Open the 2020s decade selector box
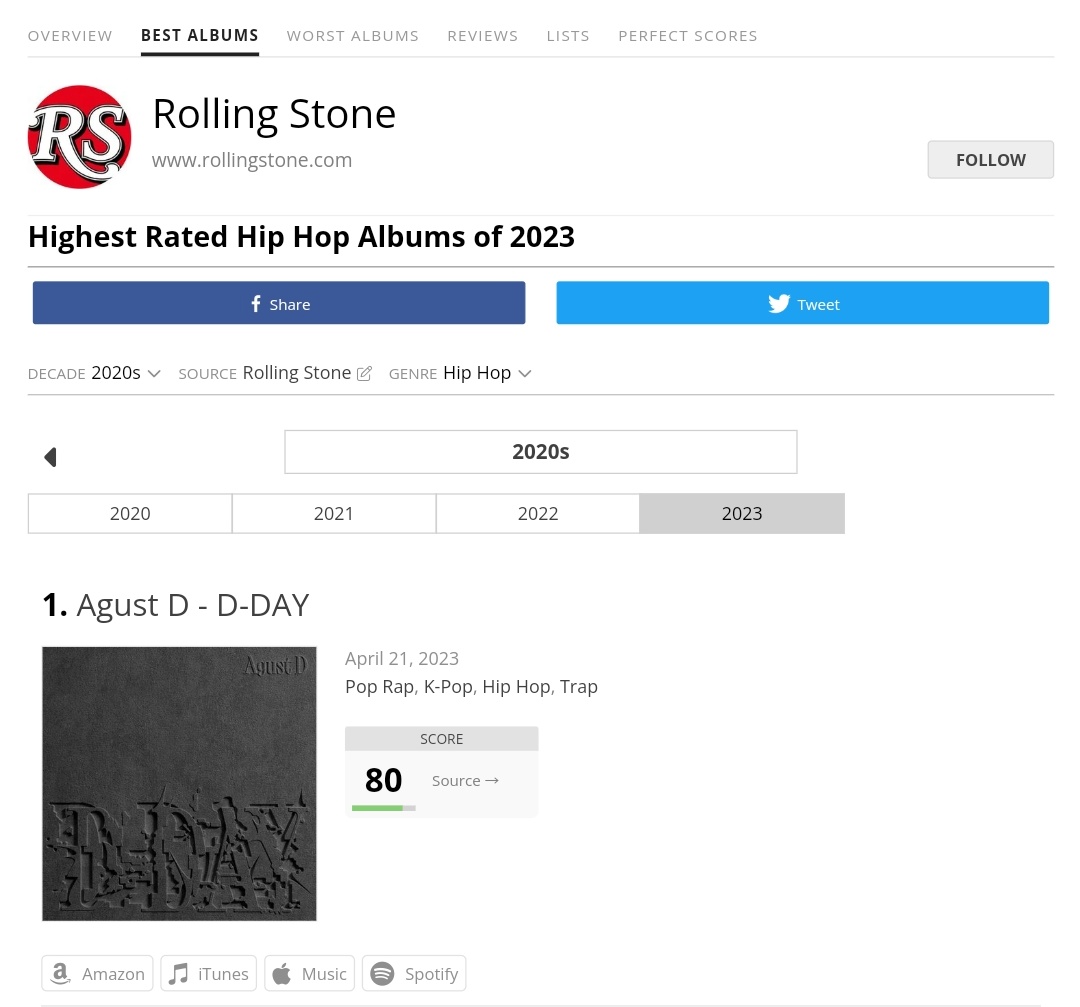The width and height of the screenshot is (1080, 1007). [x=541, y=452]
